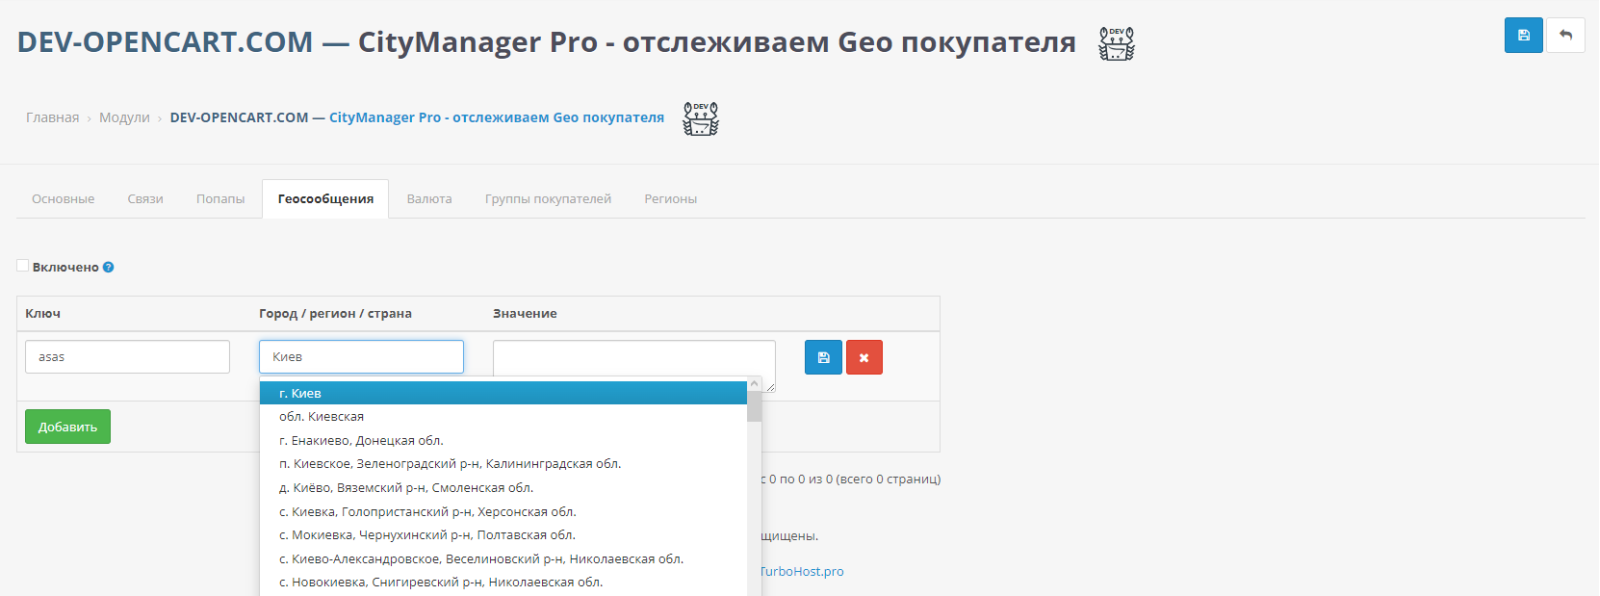Click the Город / регион / страна header
Viewport: 1600px width, 596px height.
(335, 314)
